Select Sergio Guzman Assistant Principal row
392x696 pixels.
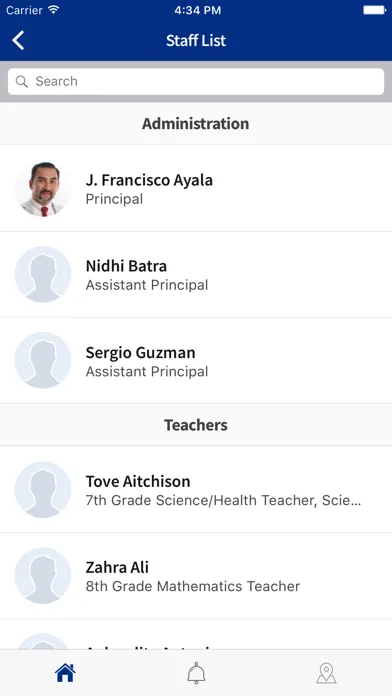pos(196,360)
